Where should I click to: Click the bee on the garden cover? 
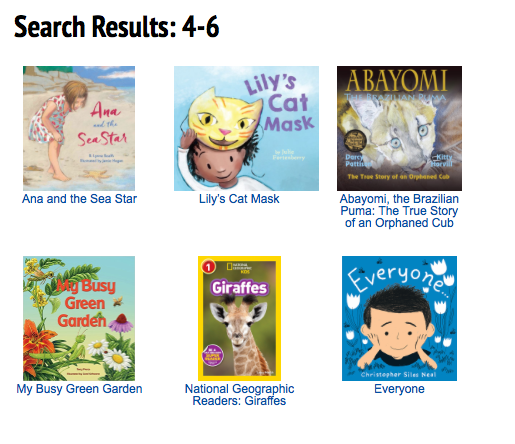118,301
